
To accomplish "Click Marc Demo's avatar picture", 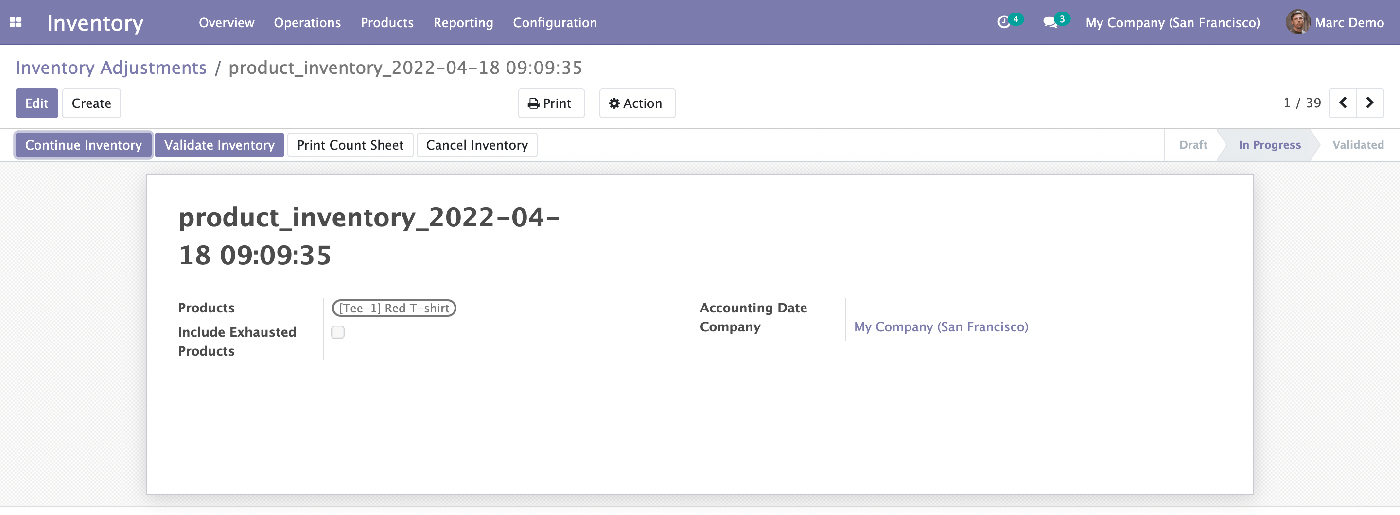I will [1298, 22].
